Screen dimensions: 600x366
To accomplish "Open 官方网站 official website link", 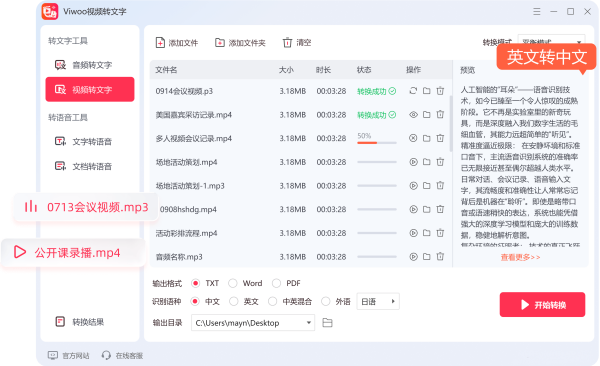I will 68,356.
